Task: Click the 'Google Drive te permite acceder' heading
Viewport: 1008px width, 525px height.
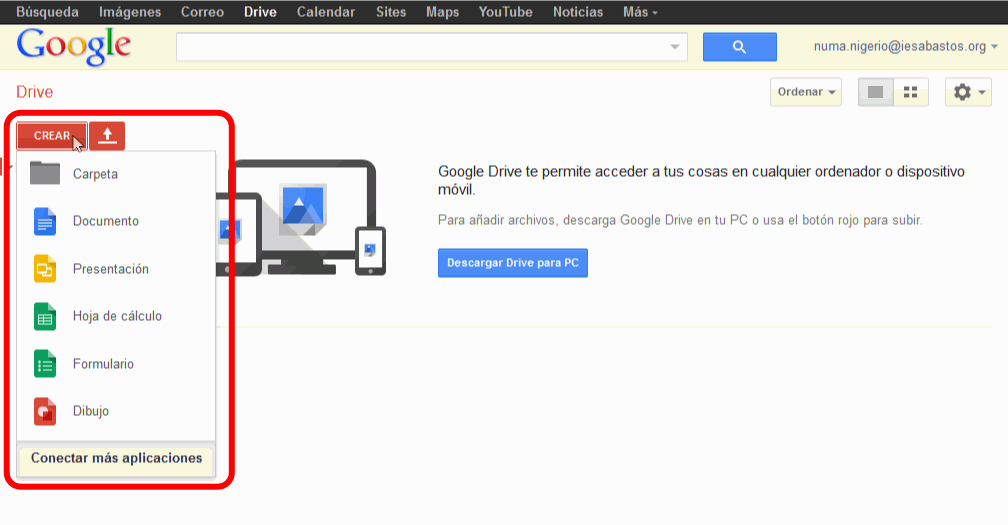Action: [x=701, y=181]
